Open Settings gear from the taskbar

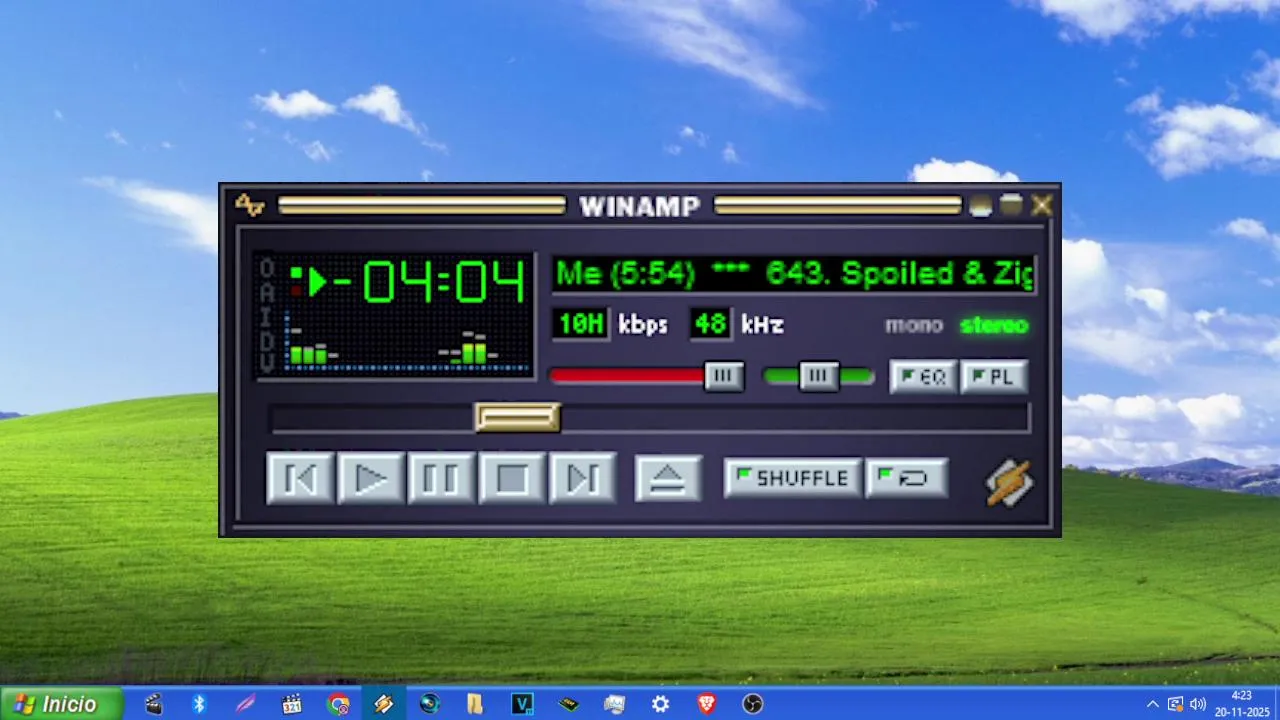point(660,704)
